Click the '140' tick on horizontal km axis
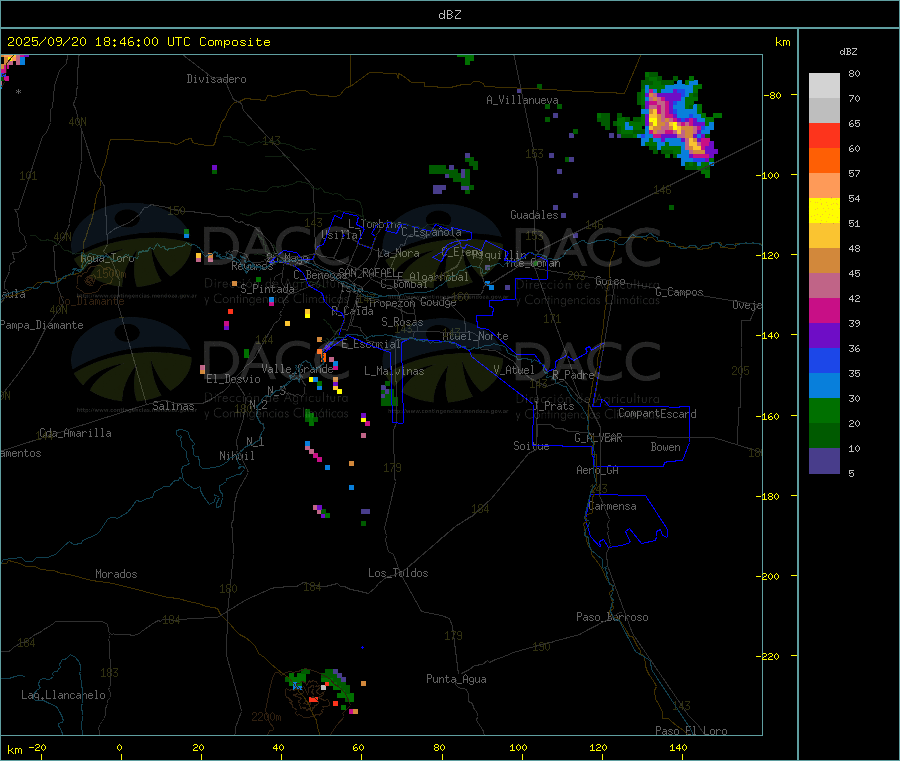This screenshot has height=761, width=900. click(x=678, y=747)
